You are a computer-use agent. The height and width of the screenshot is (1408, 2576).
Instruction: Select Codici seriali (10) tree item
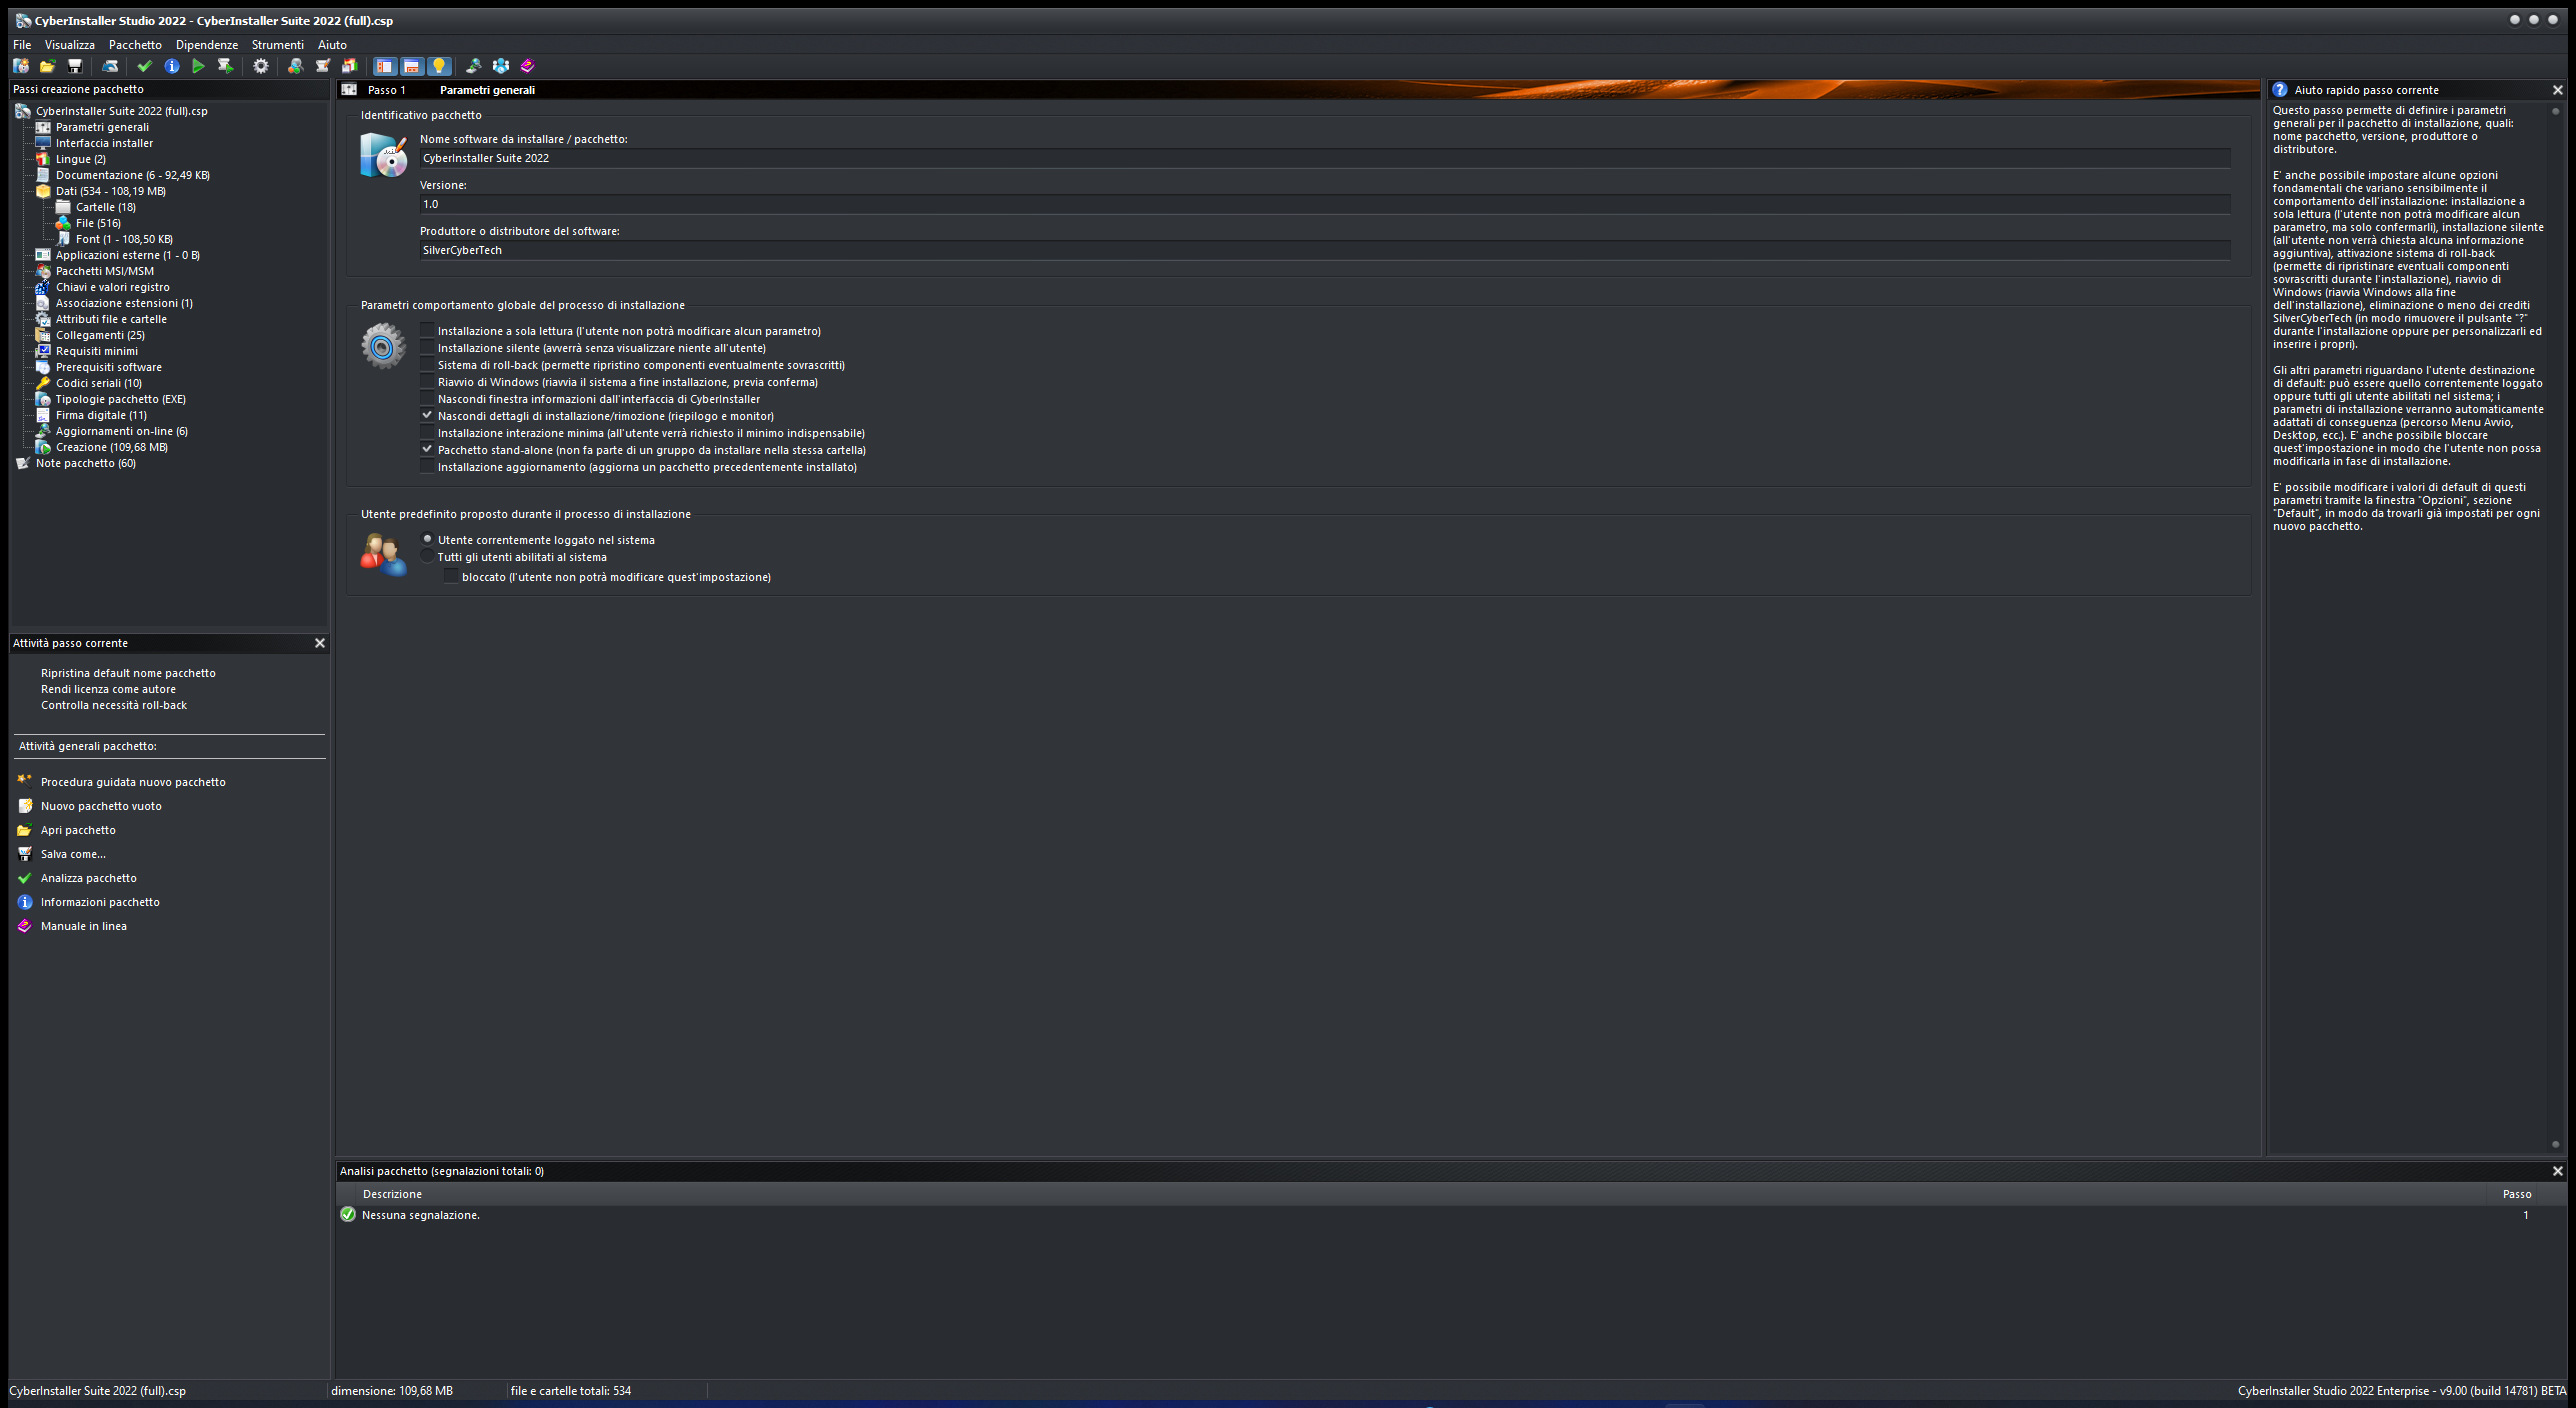pos(98,383)
